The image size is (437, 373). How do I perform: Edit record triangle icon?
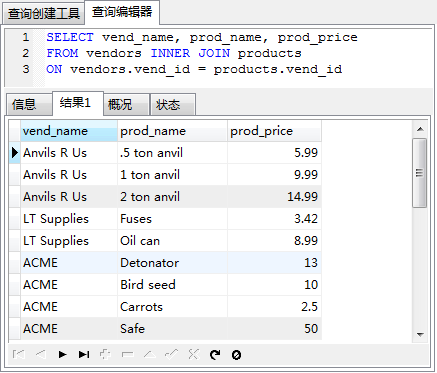click(149, 354)
